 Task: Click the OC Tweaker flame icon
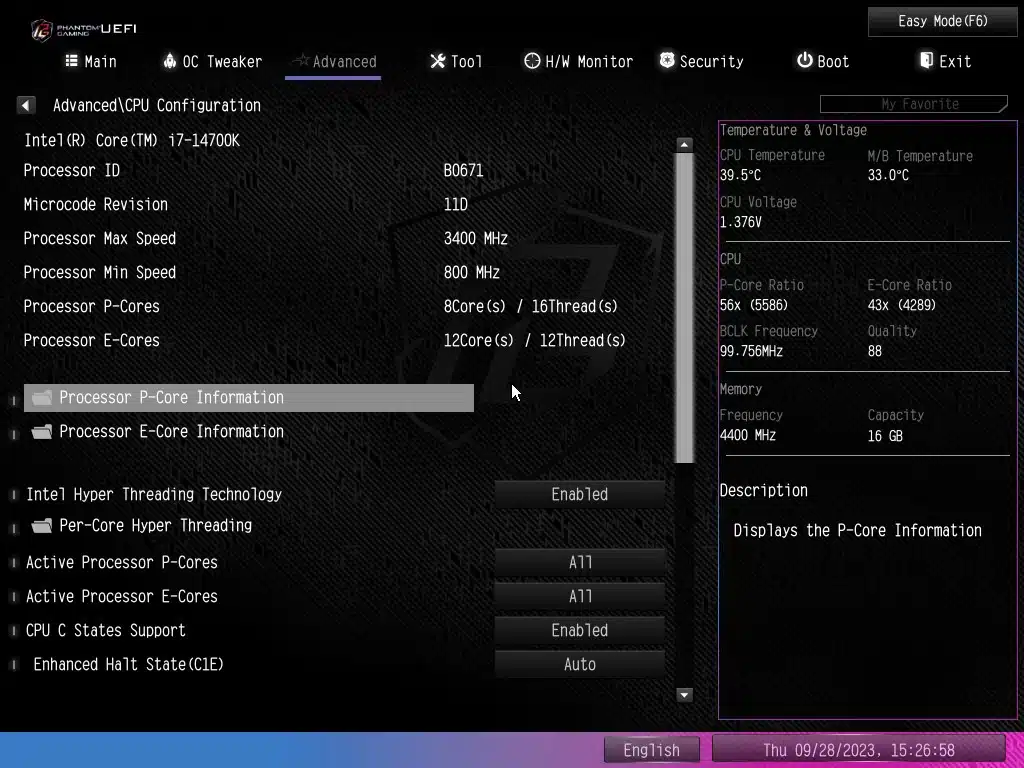tap(170, 61)
